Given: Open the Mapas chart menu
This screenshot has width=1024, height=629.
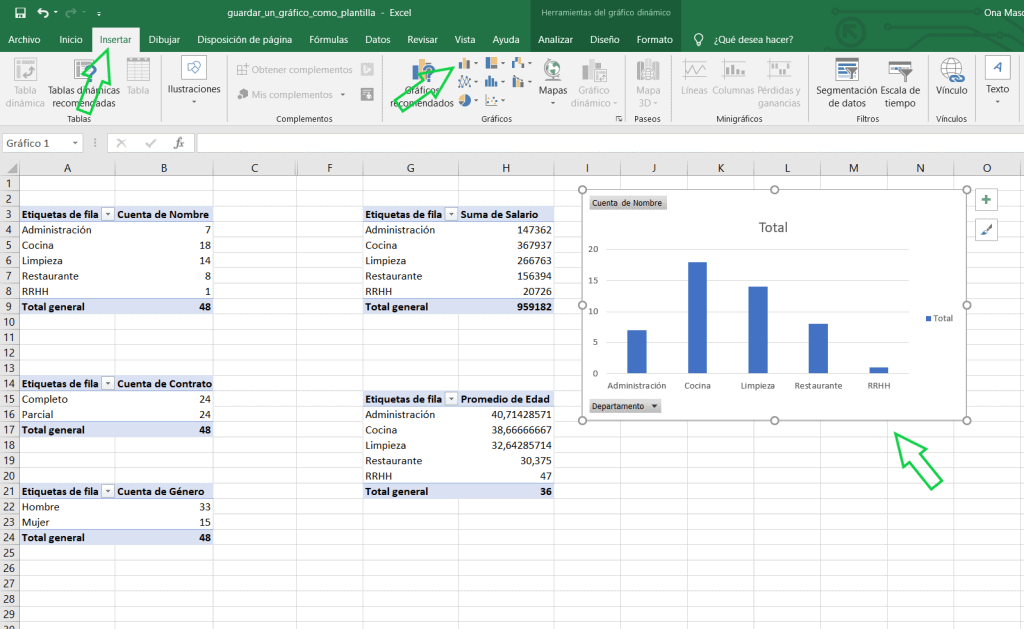Looking at the screenshot, I should [x=552, y=83].
